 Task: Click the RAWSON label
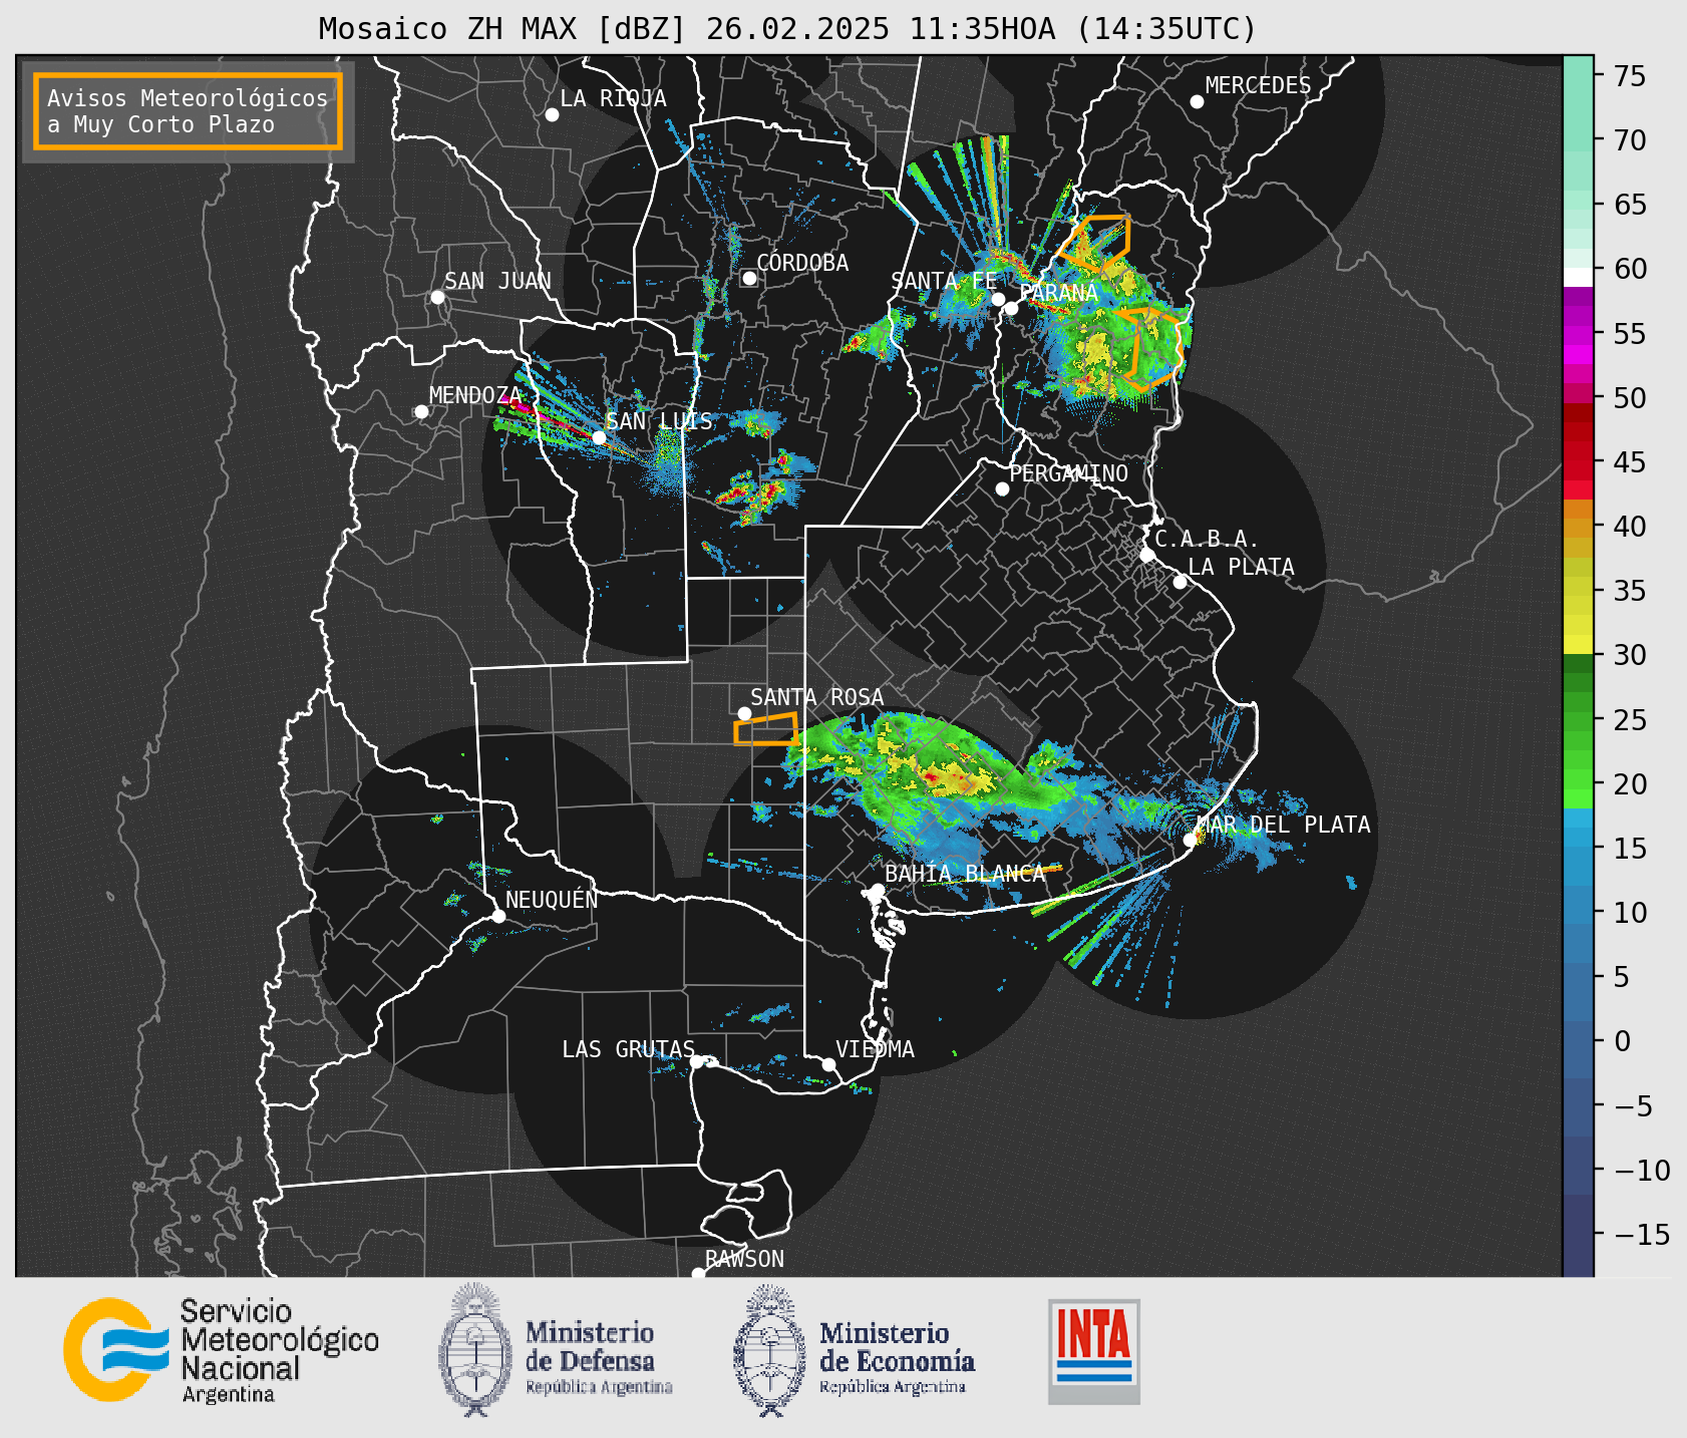coord(744,1259)
